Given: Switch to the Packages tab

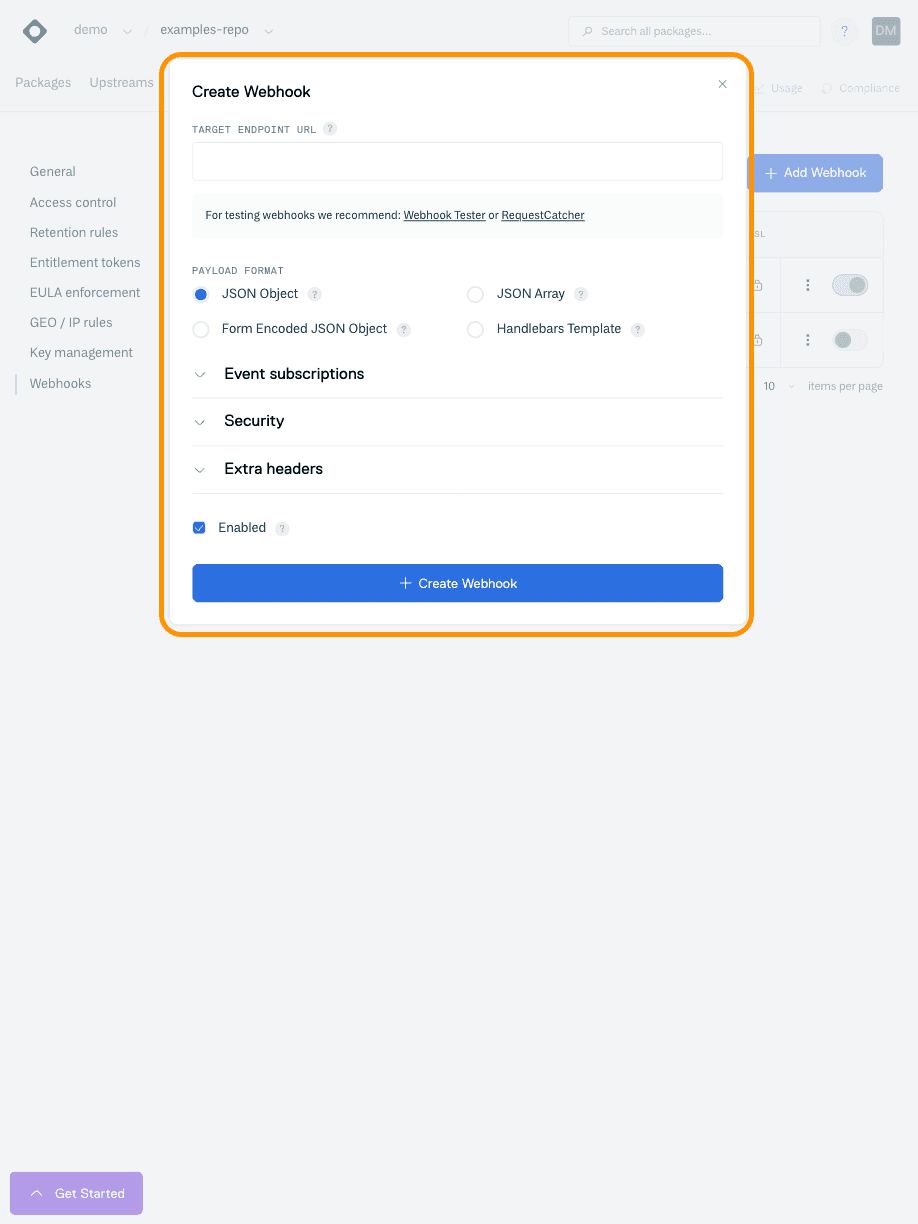Looking at the screenshot, I should [43, 82].
